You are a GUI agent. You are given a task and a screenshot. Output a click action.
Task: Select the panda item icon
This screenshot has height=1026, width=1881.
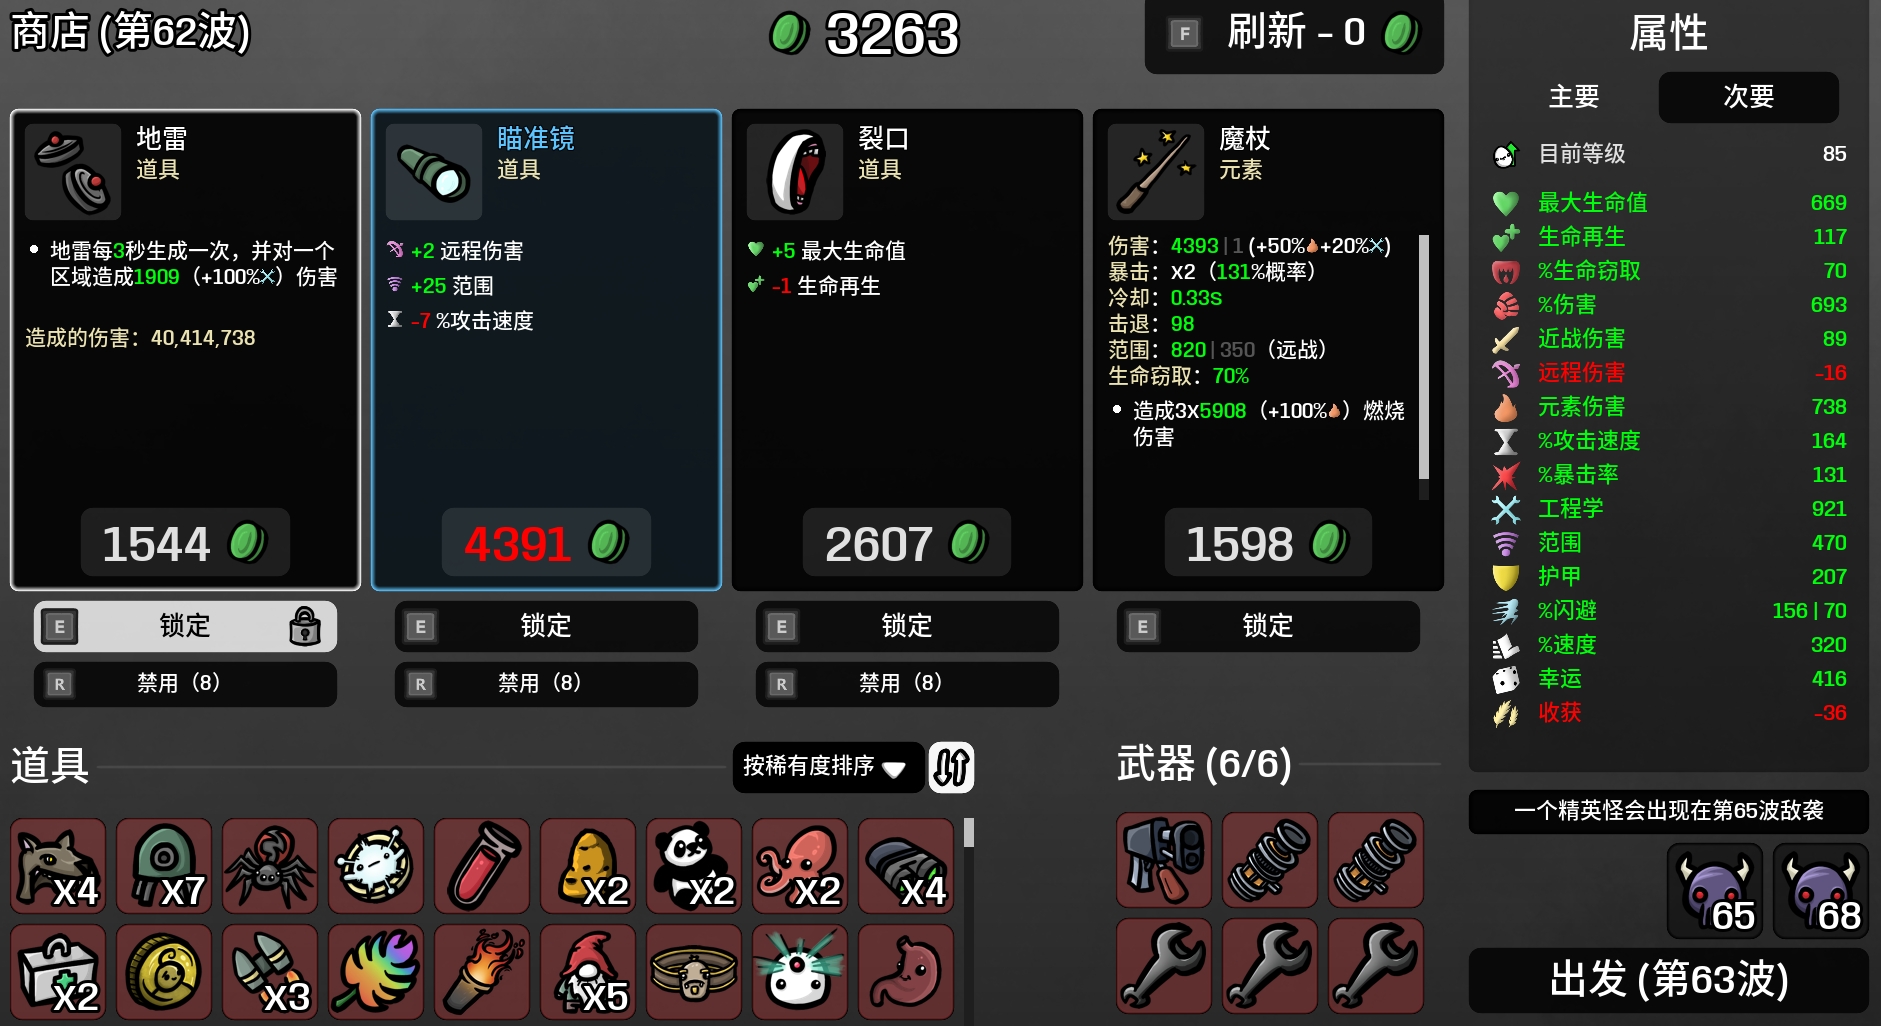click(694, 865)
